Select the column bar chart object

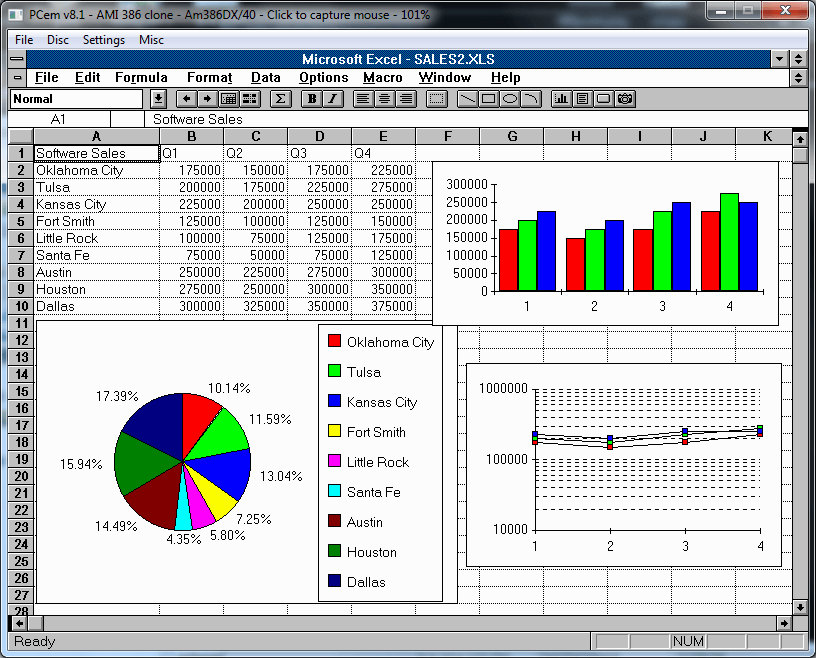coord(605,243)
